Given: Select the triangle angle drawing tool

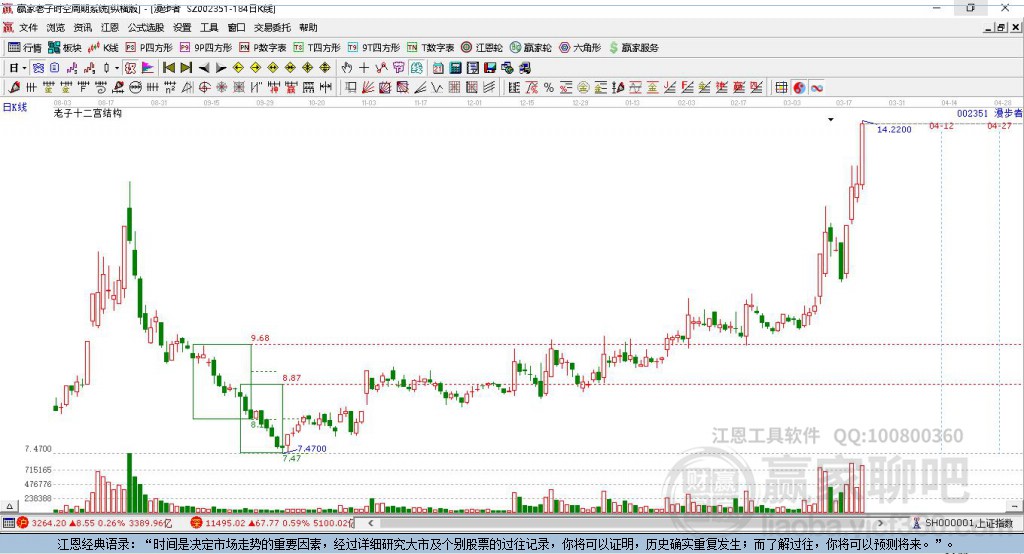Looking at the screenshot, I should click(187, 88).
